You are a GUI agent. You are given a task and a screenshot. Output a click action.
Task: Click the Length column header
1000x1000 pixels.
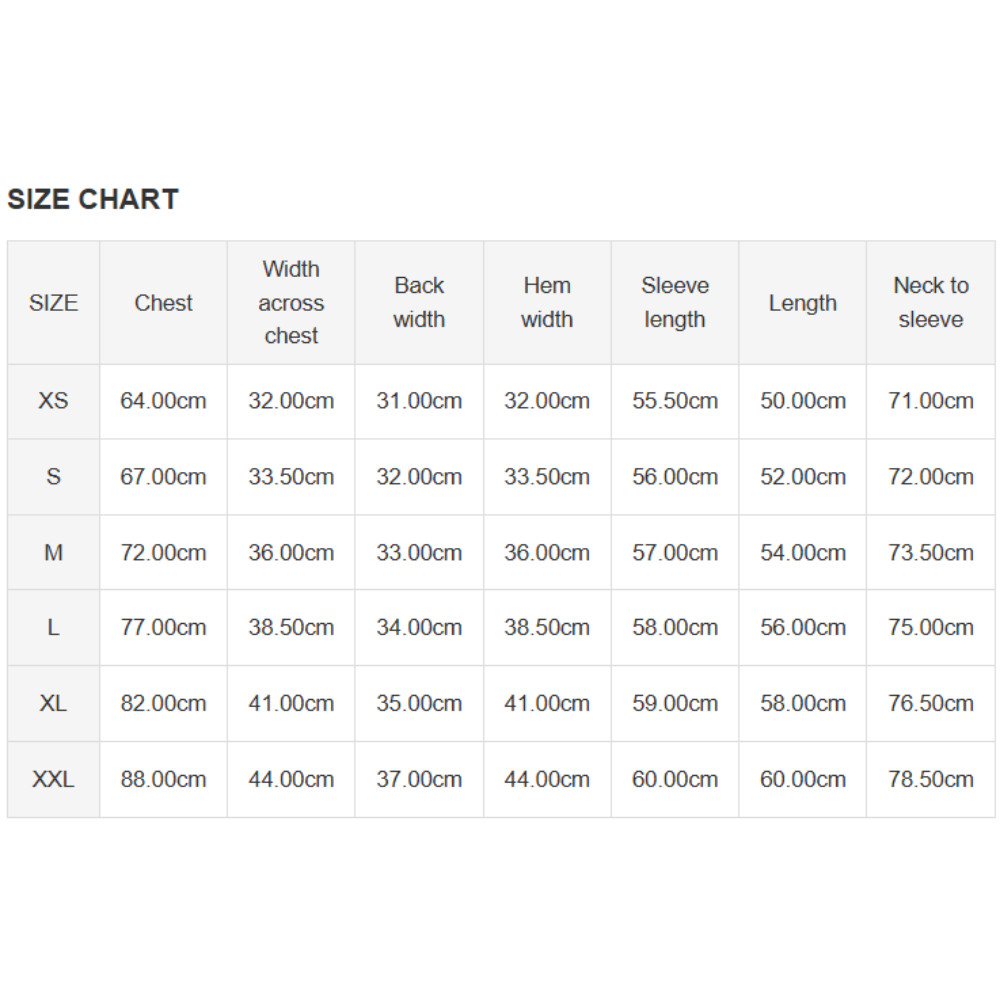pos(802,303)
